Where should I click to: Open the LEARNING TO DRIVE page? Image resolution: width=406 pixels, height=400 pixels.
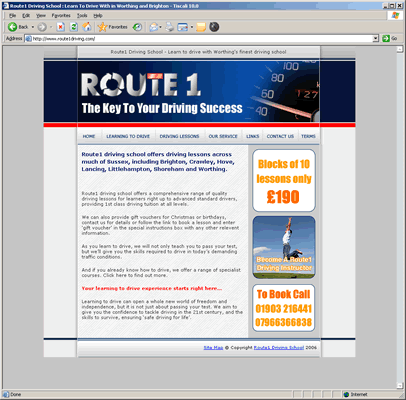point(128,136)
